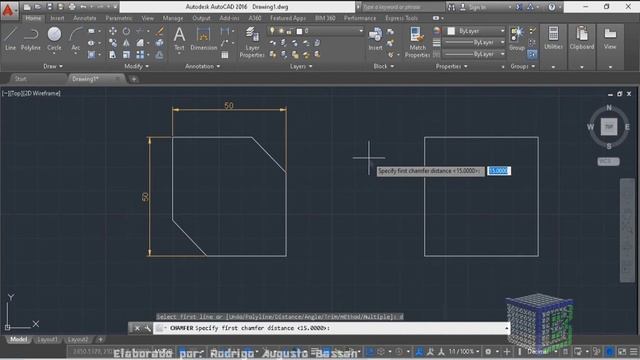Image resolution: width=640 pixels, height=360 pixels.
Task: Expand the Properties panel
Action: (x=451, y=66)
